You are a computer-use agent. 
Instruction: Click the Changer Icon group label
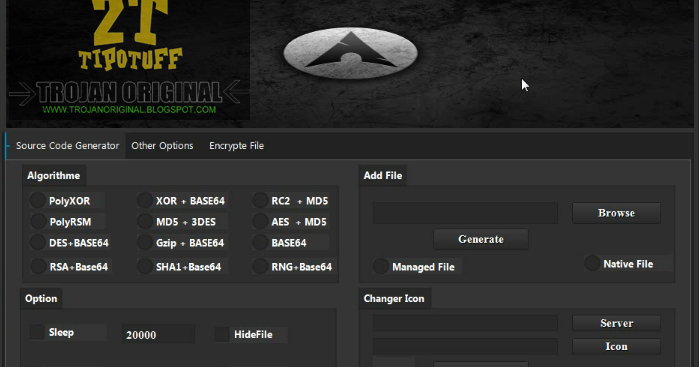point(394,298)
